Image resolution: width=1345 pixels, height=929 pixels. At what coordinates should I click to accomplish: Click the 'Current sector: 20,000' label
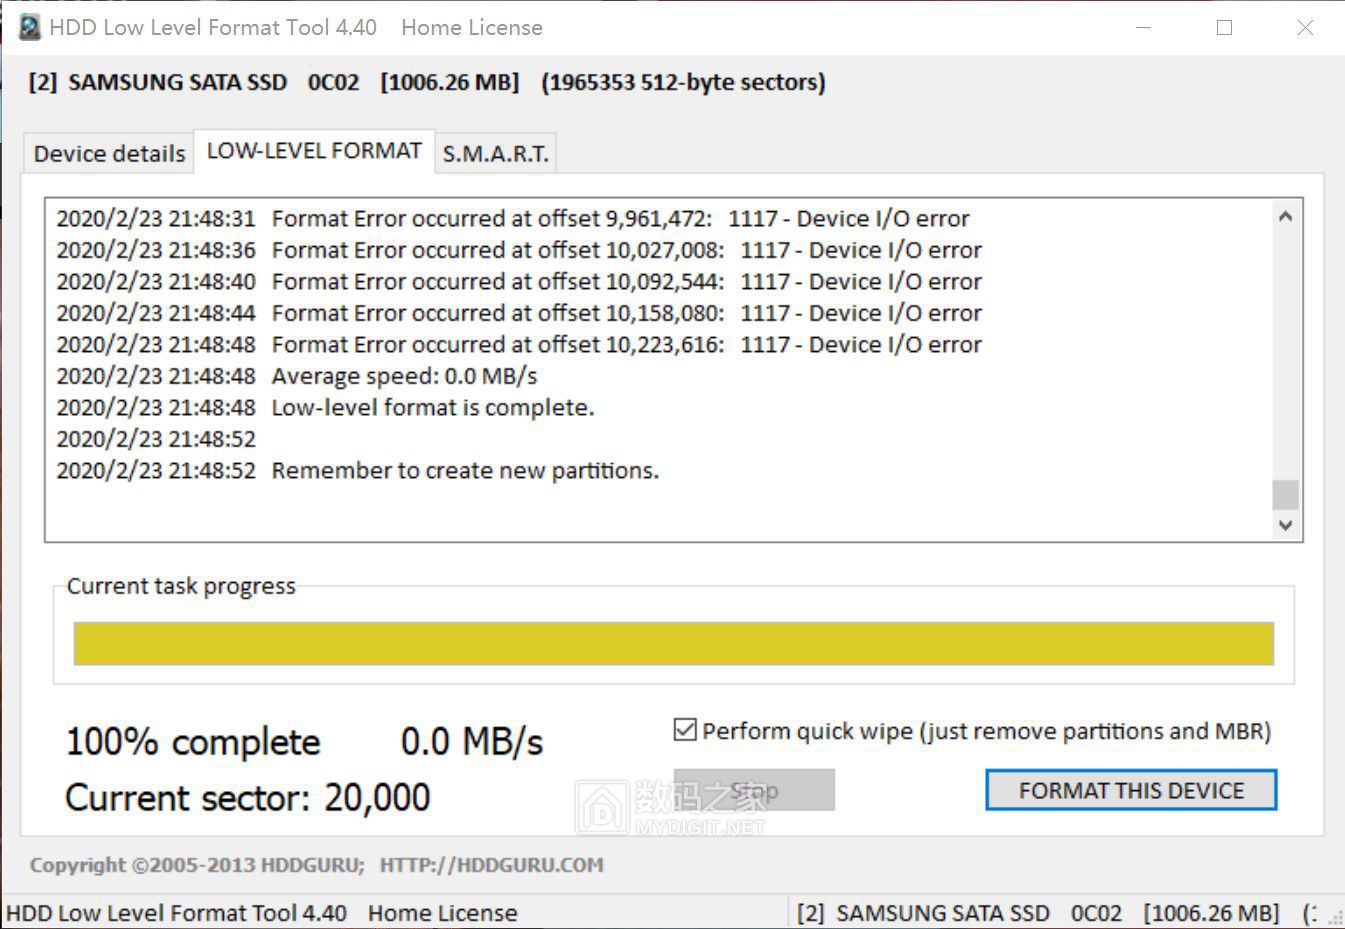(247, 797)
